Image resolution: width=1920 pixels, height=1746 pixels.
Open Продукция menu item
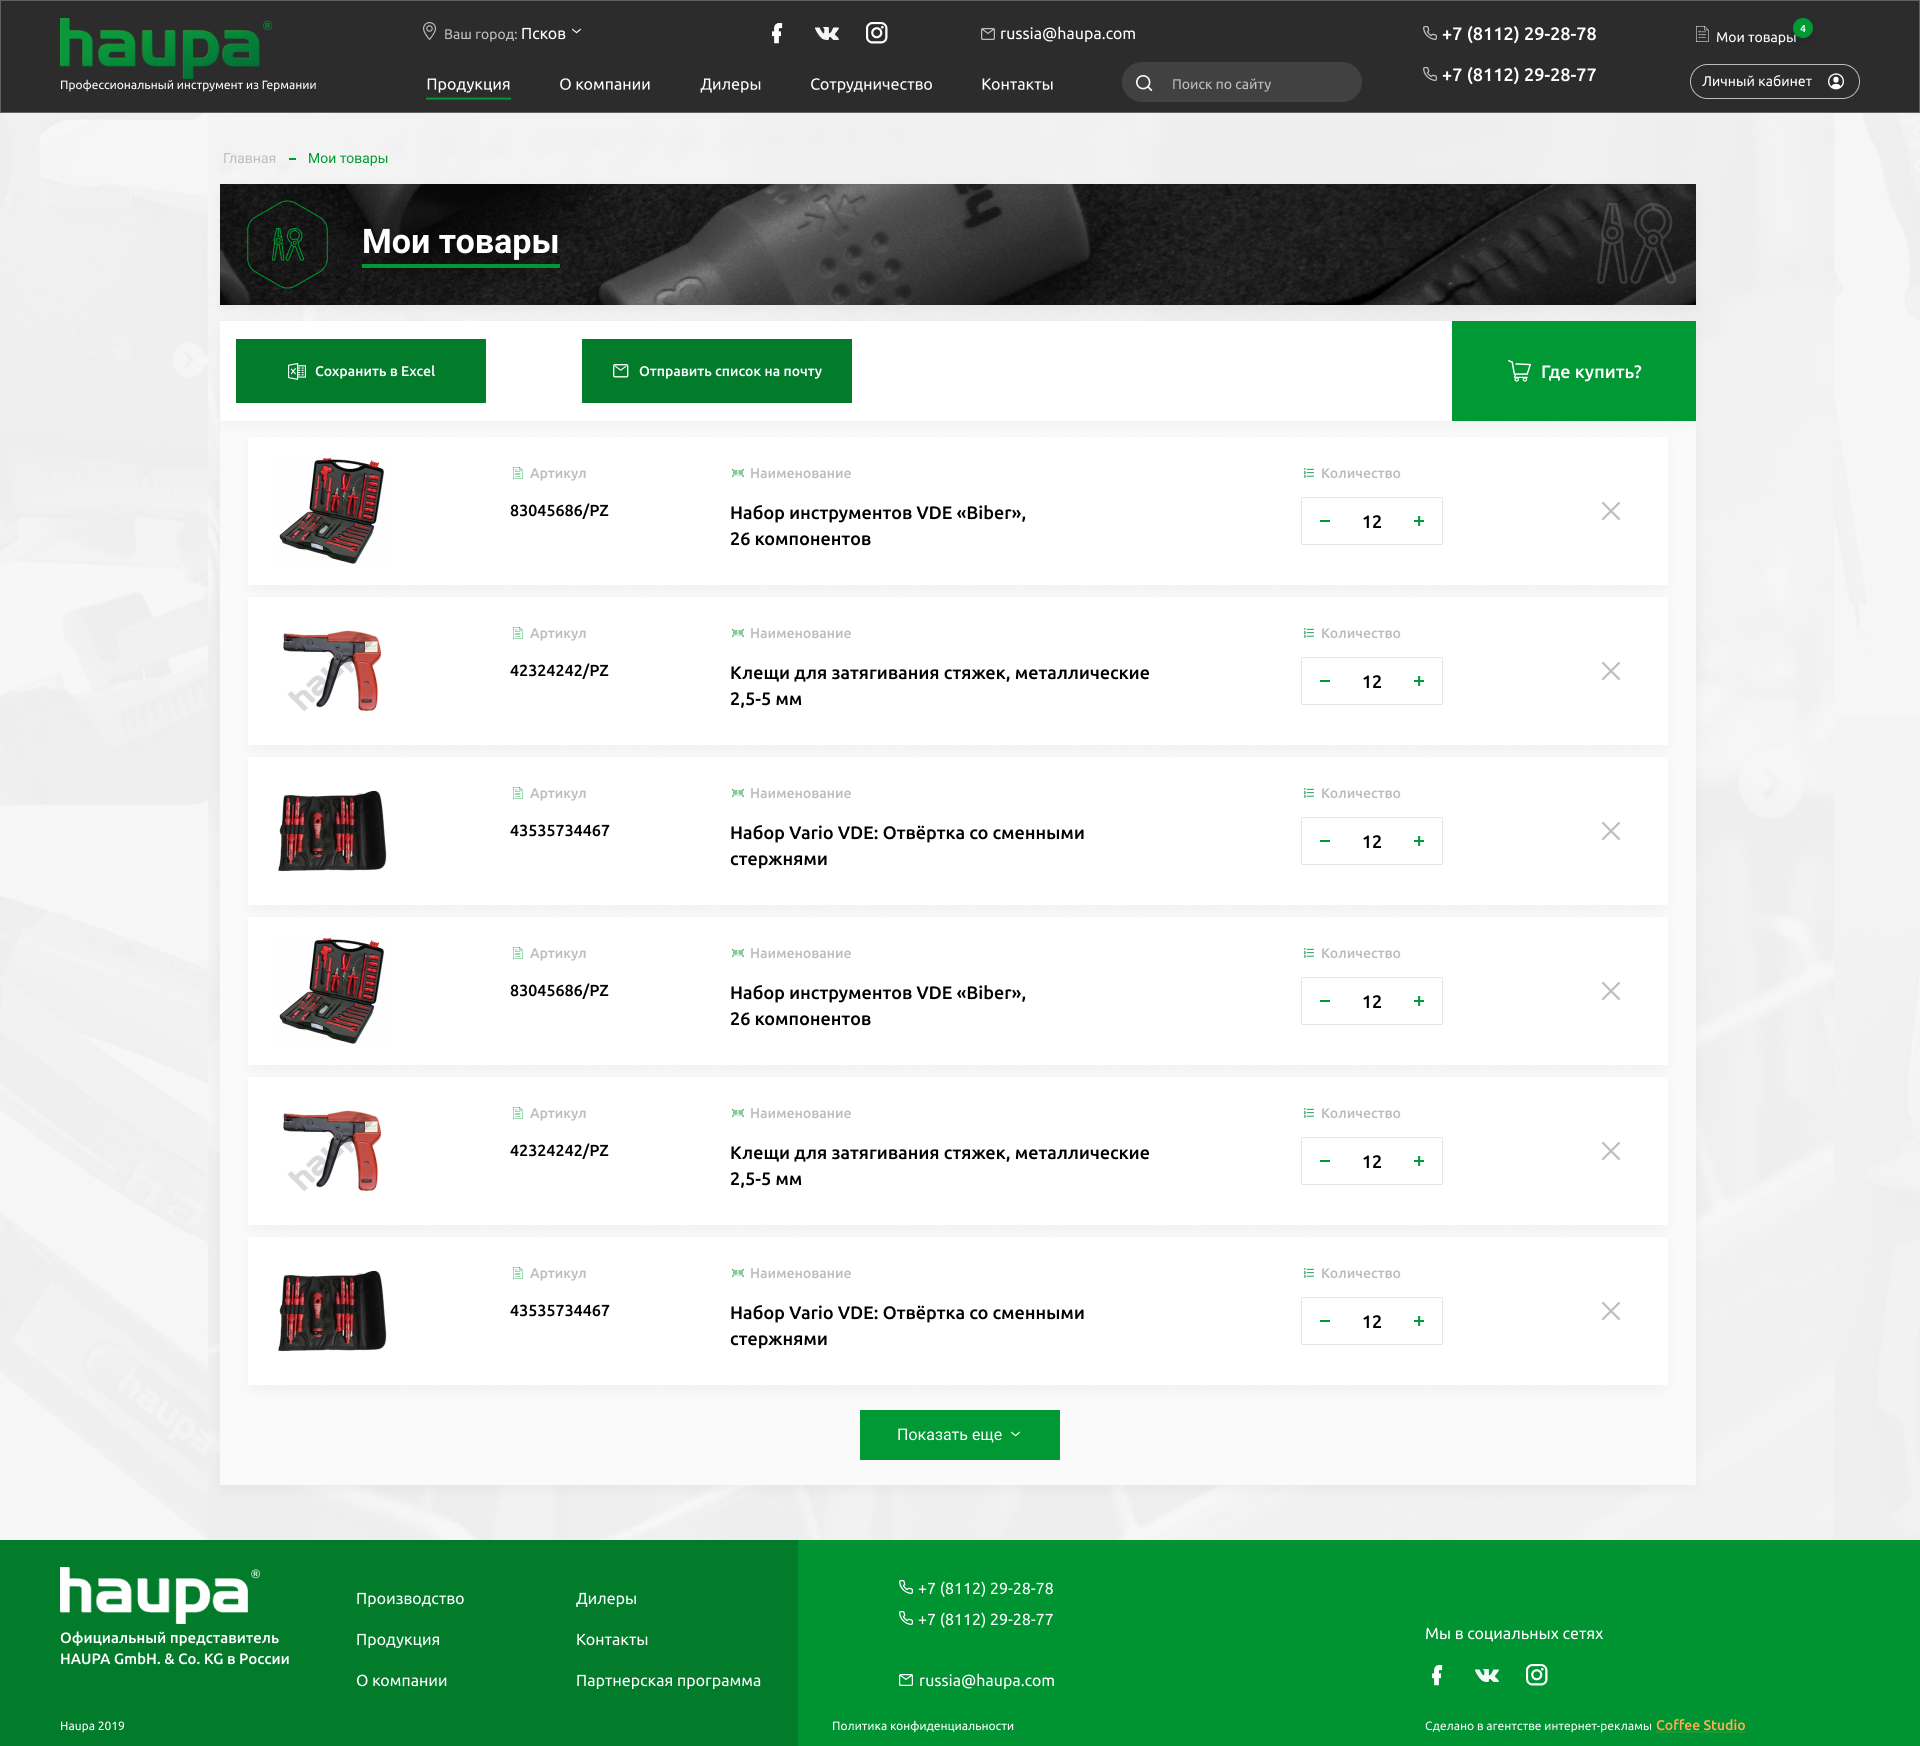[x=468, y=84]
